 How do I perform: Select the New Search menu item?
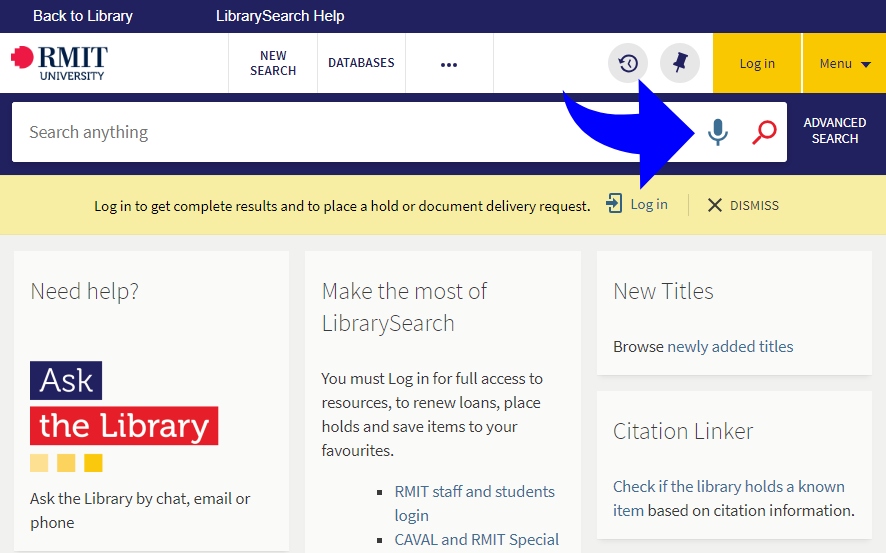tap(273, 63)
